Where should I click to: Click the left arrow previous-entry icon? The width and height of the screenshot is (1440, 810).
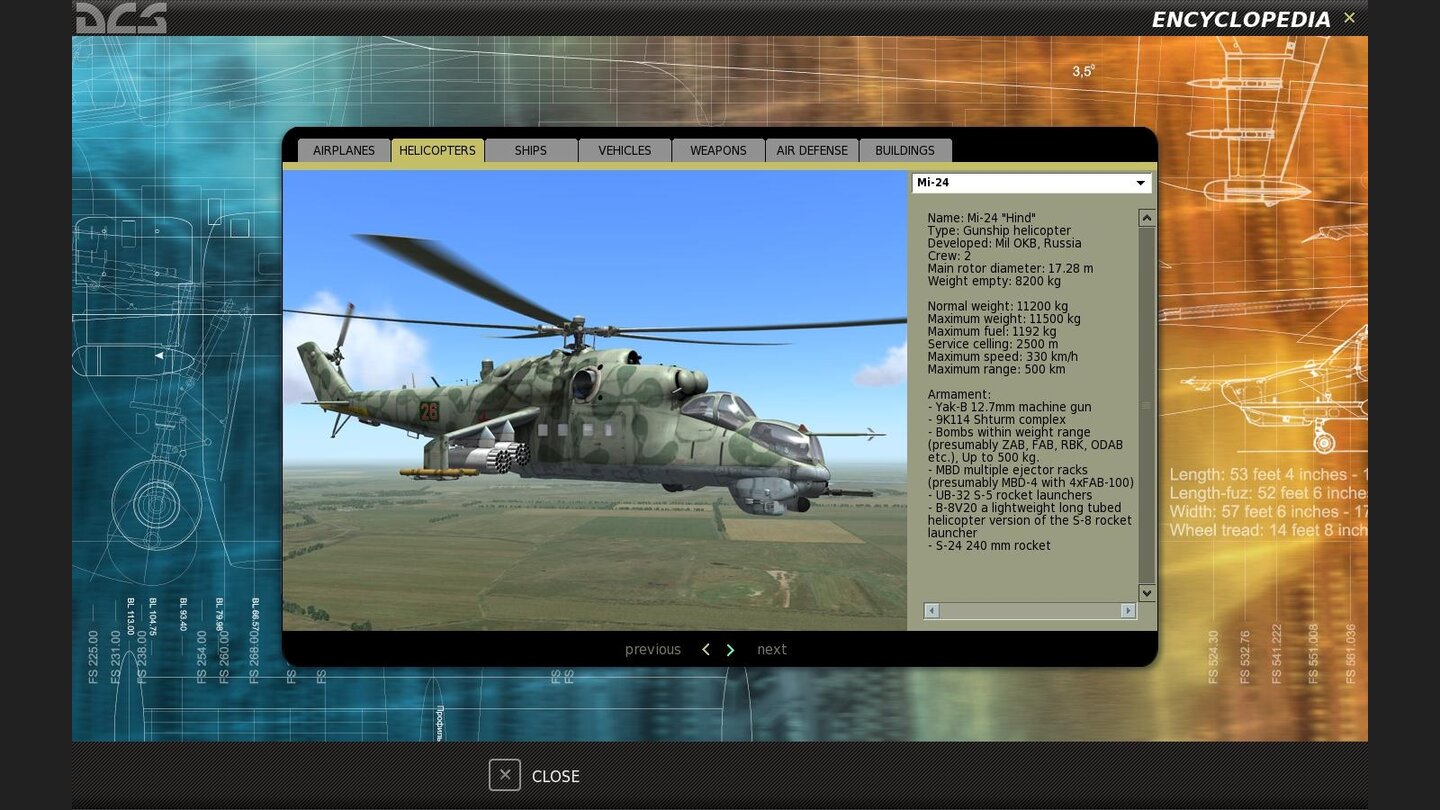pyautogui.click(x=706, y=650)
